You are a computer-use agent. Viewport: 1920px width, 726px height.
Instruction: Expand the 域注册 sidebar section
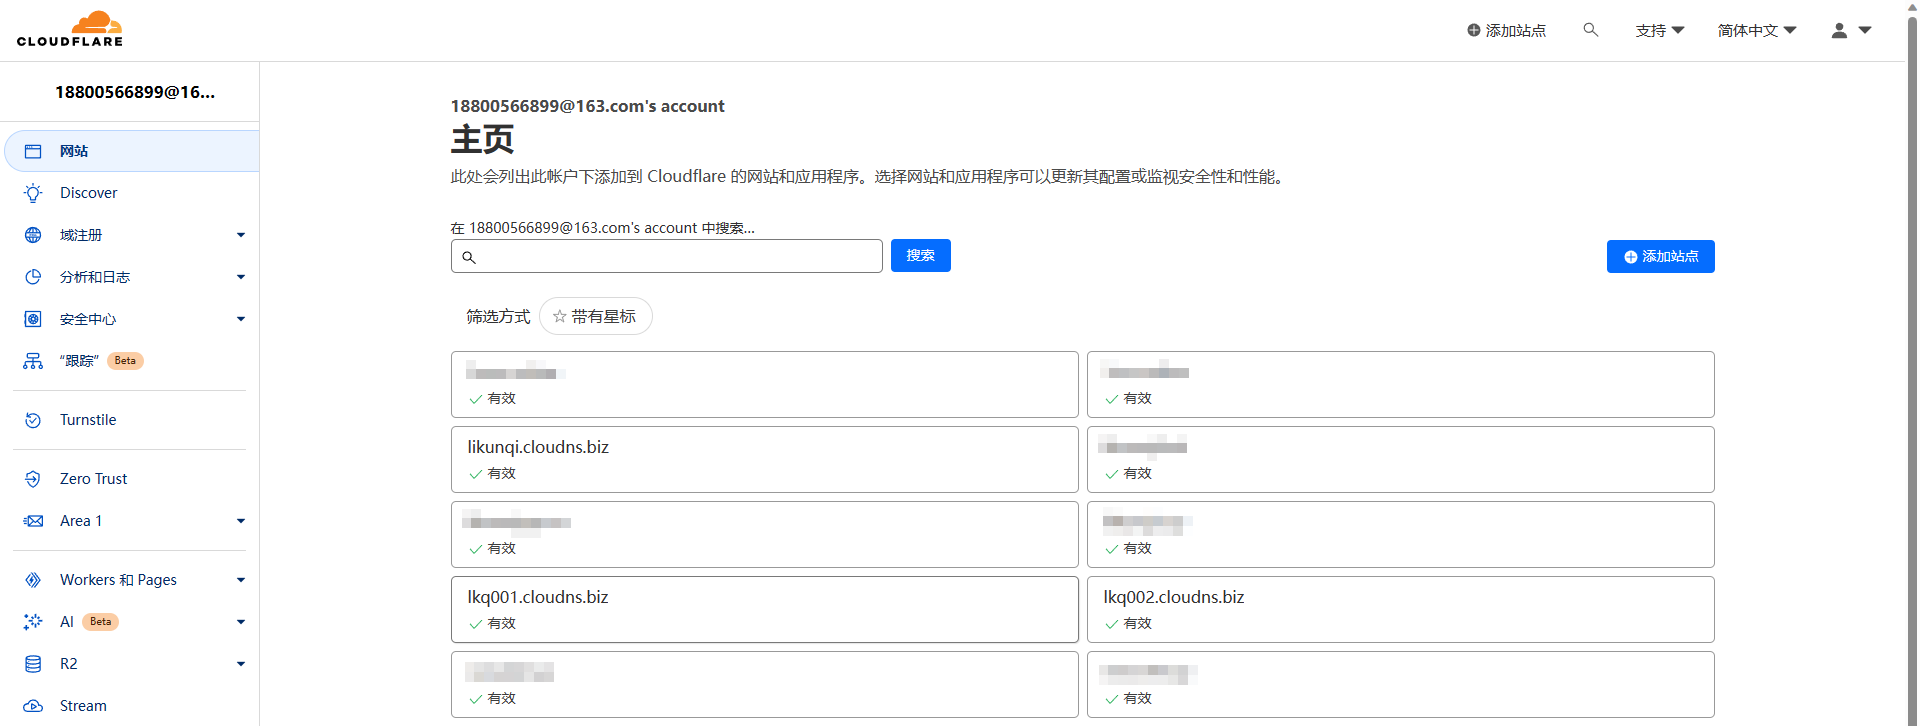(x=240, y=235)
